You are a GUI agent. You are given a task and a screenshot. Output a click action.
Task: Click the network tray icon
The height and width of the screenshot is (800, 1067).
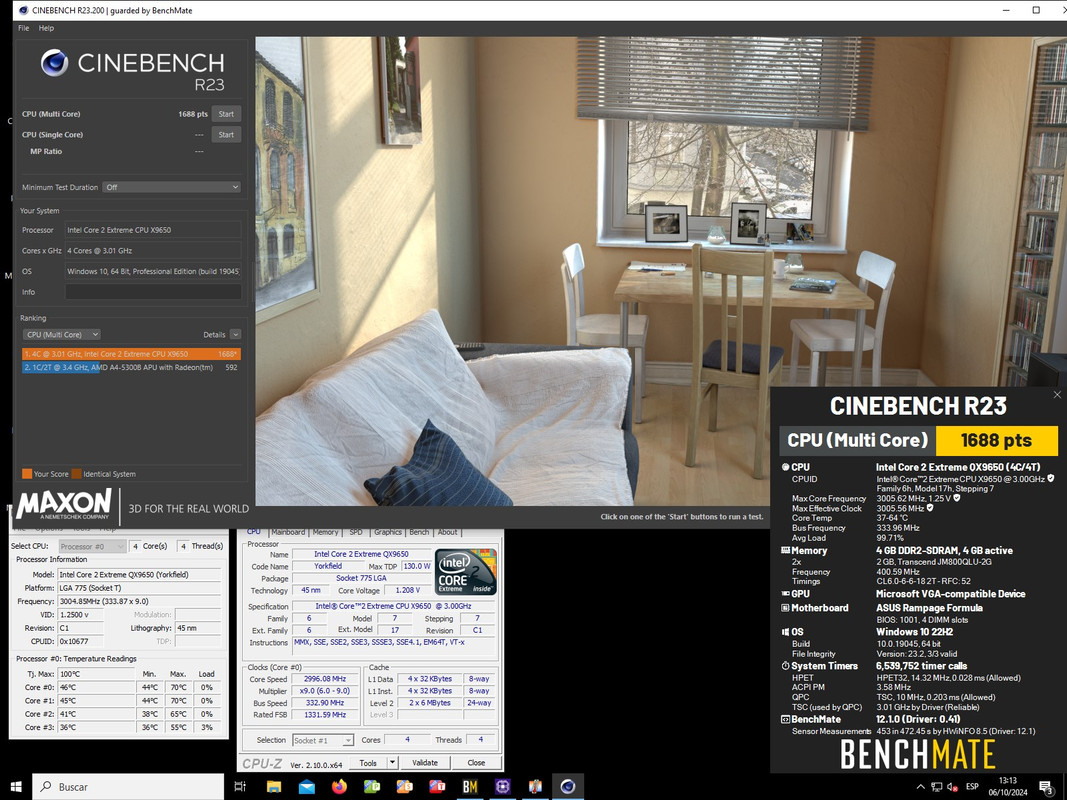(x=937, y=786)
